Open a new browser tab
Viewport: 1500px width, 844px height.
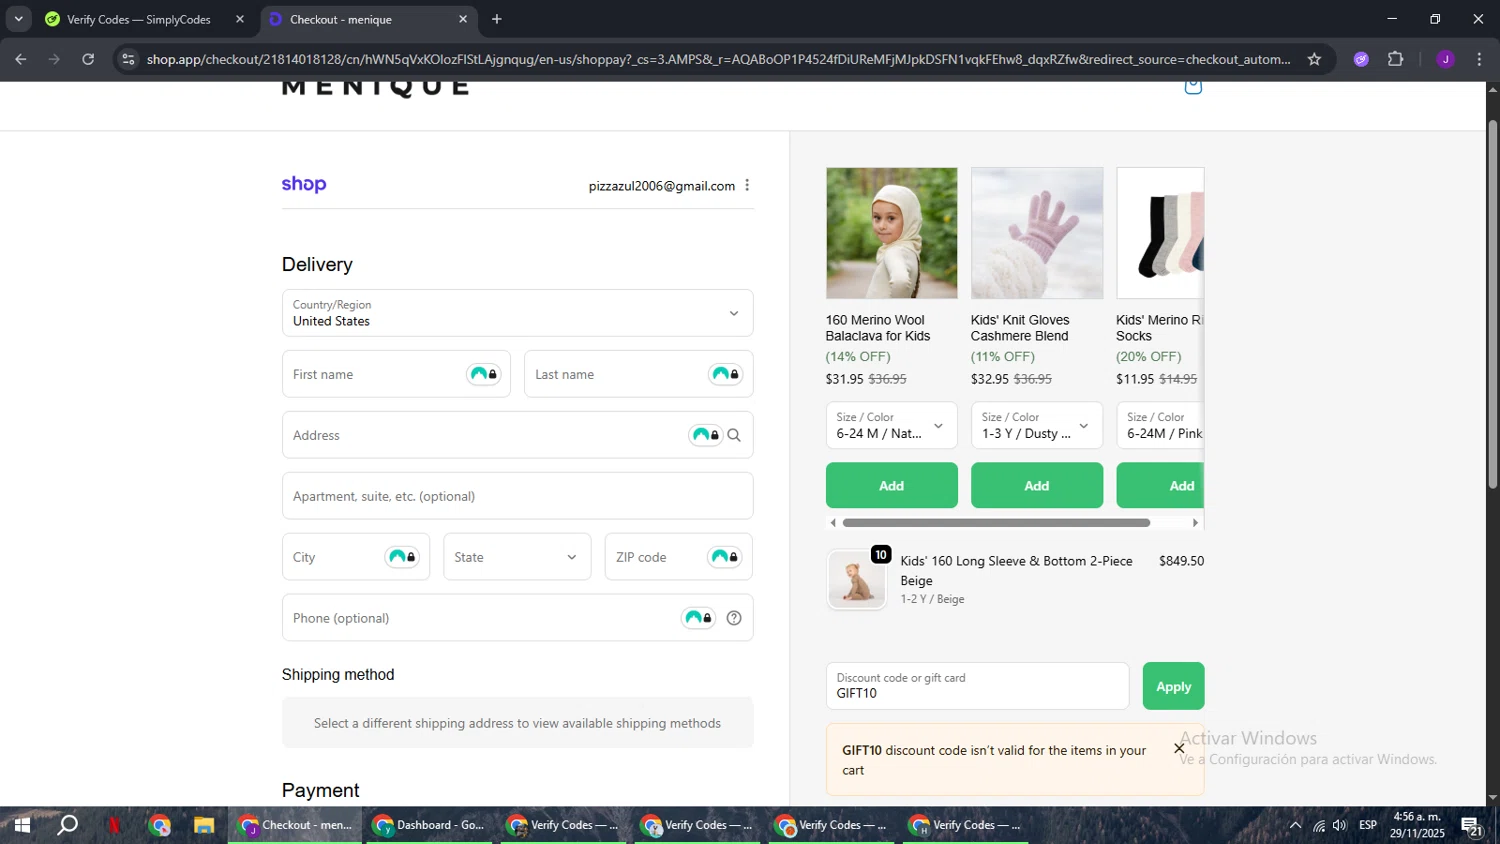tap(497, 19)
